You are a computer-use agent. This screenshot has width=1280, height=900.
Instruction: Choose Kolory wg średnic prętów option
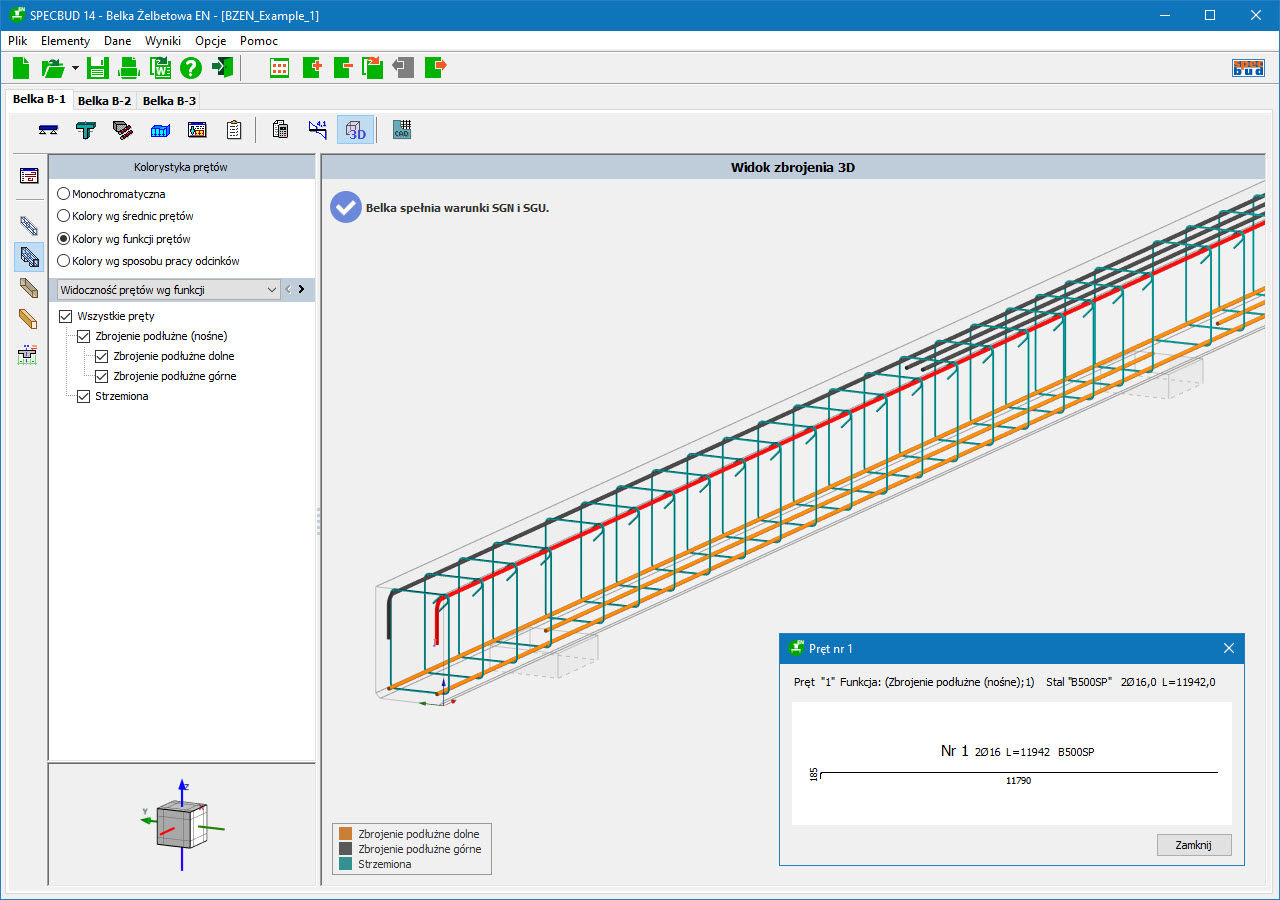click(64, 216)
